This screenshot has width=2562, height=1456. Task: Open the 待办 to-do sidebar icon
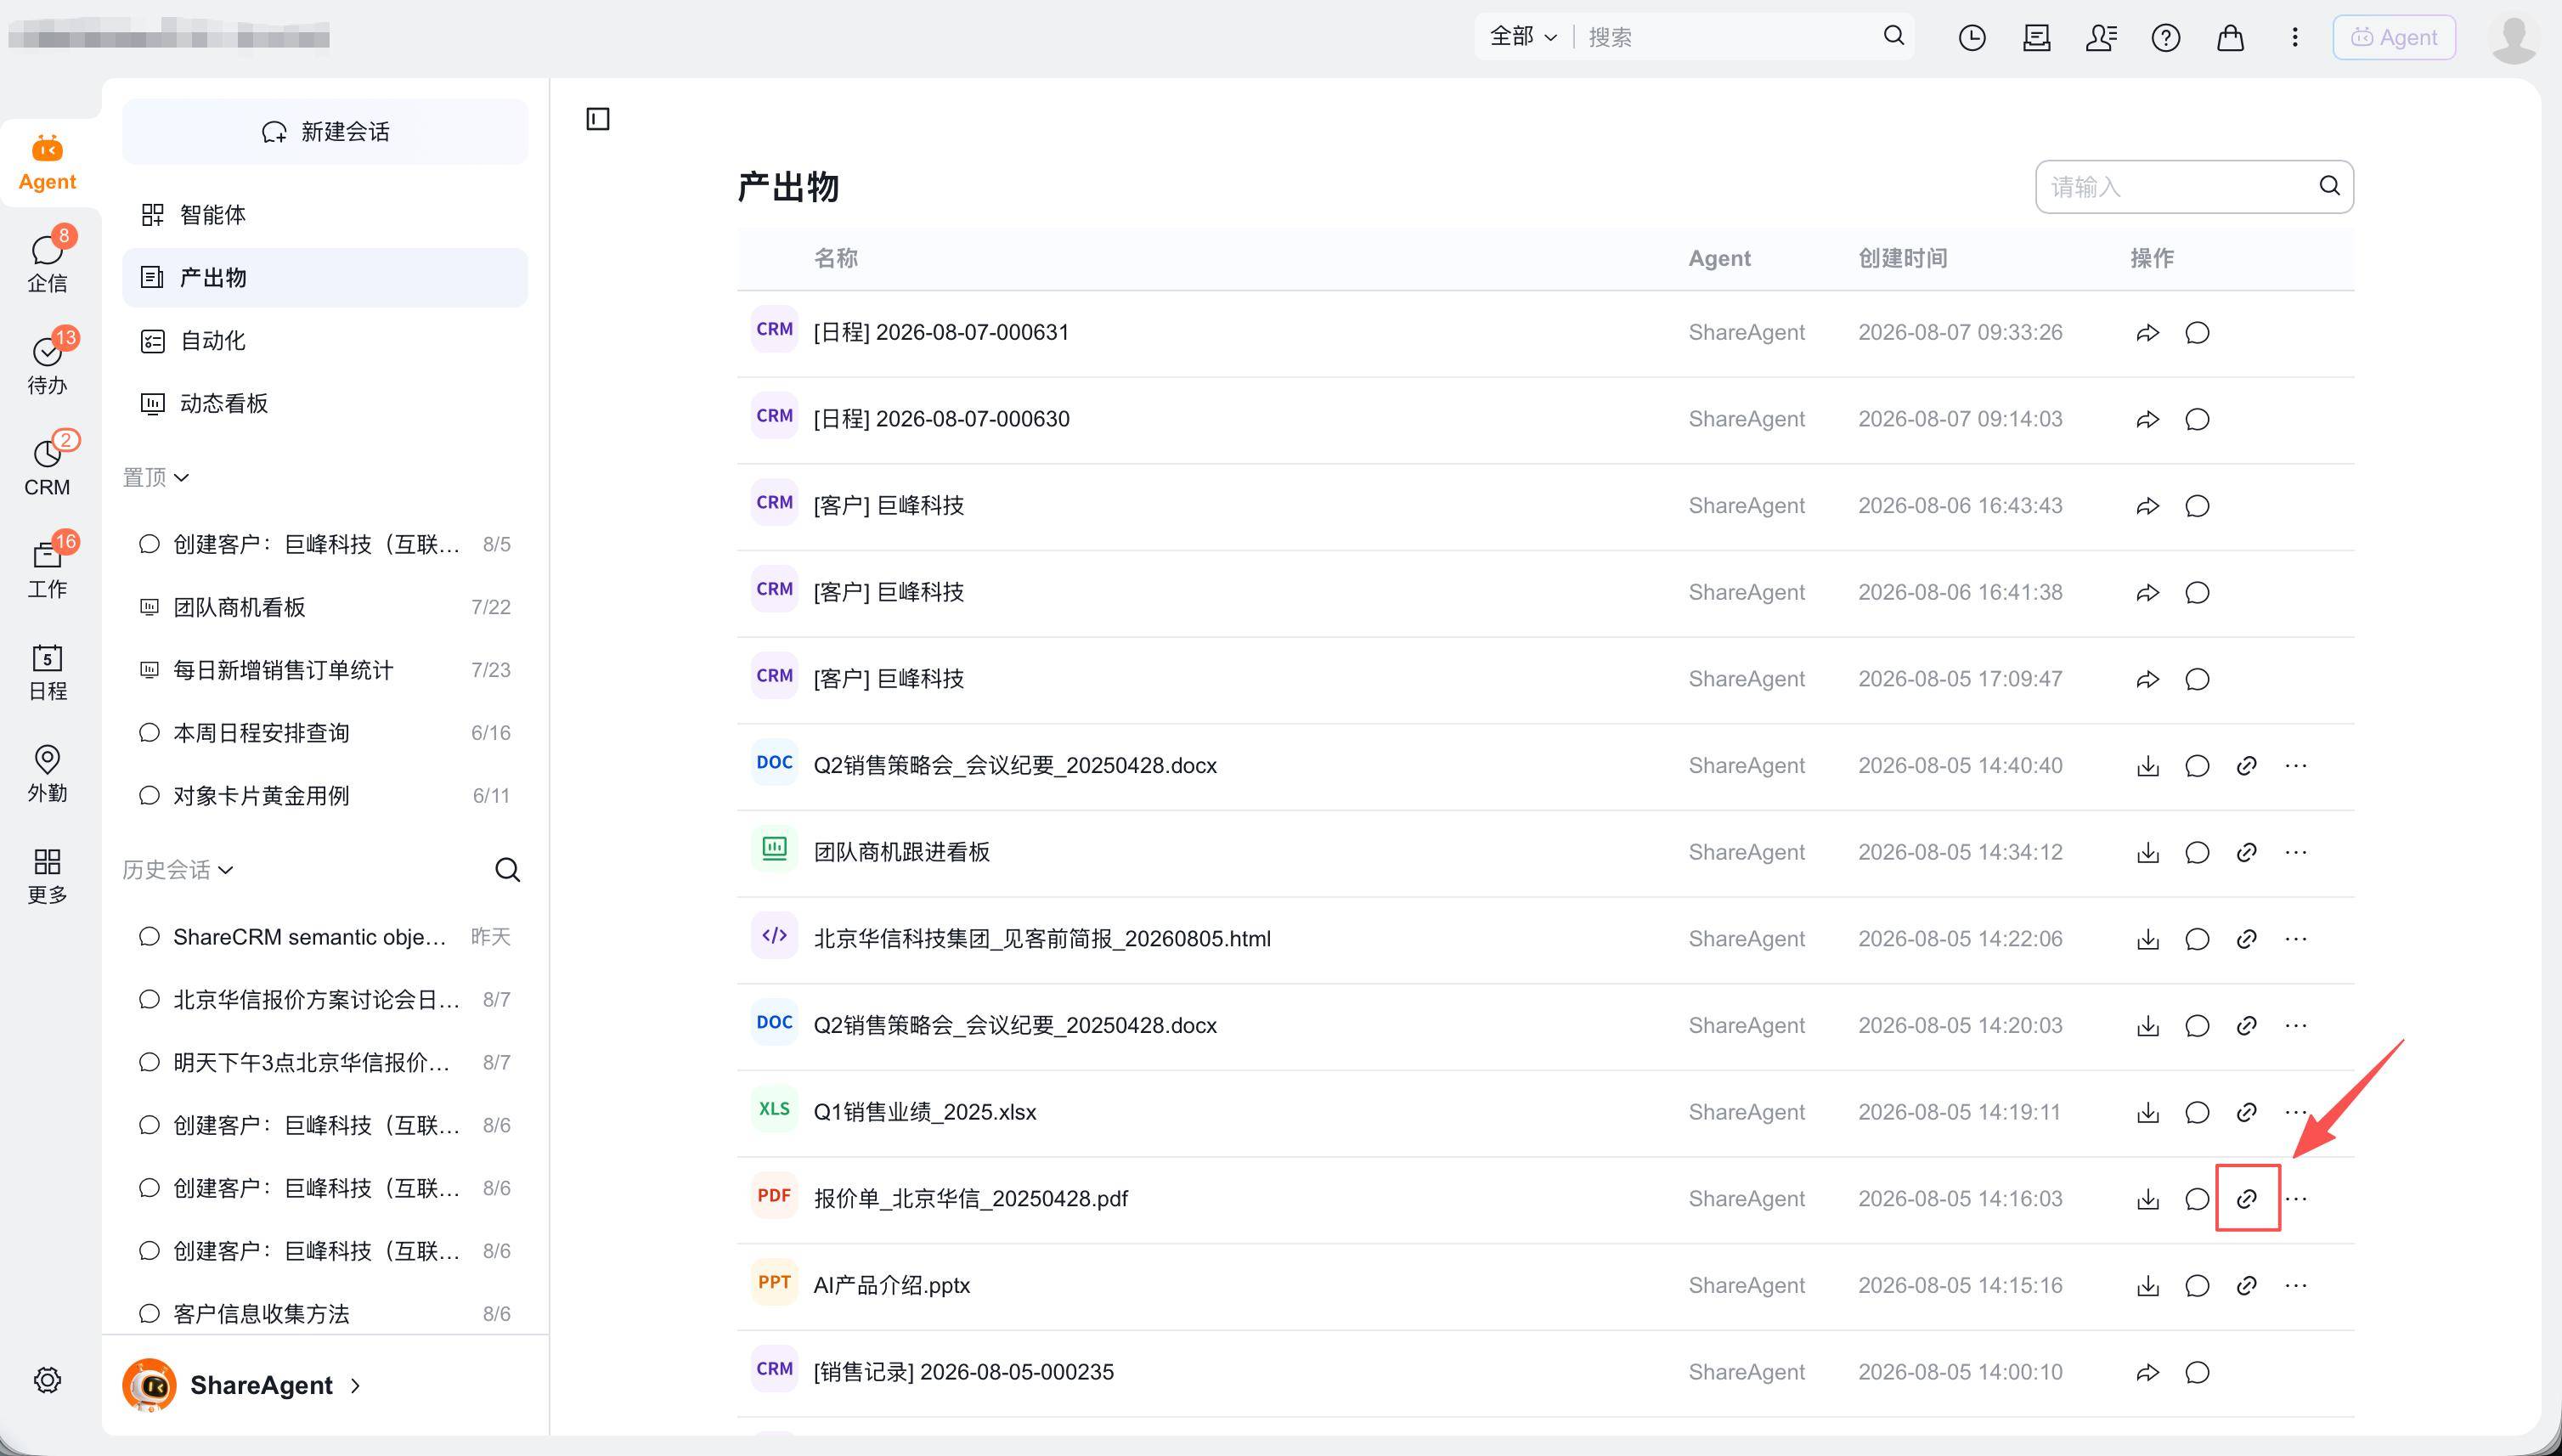(47, 363)
